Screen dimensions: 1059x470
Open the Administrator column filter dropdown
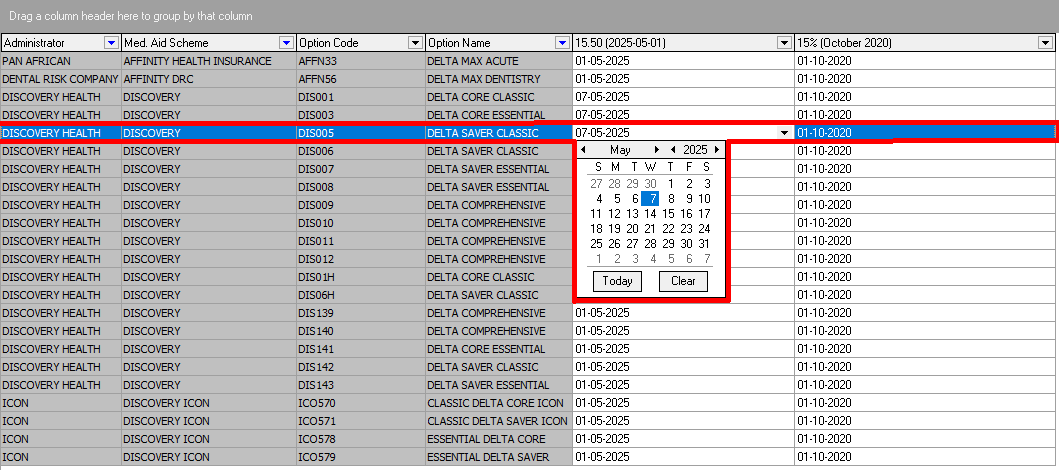point(111,43)
